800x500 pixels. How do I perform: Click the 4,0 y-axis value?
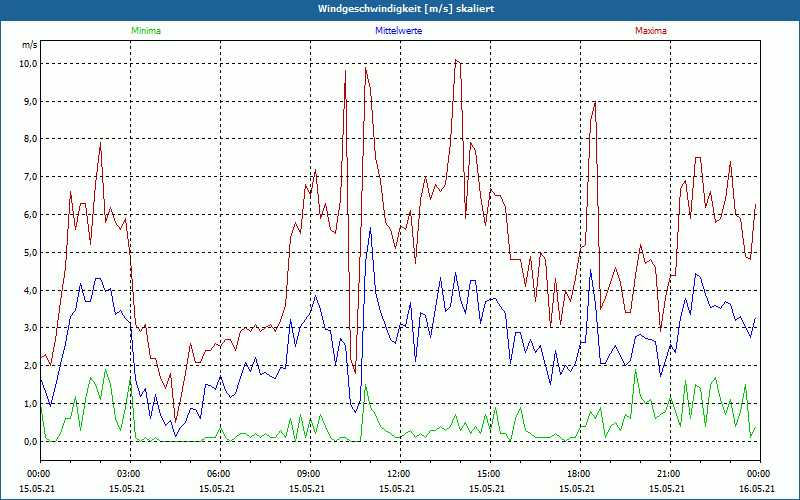tap(30, 290)
